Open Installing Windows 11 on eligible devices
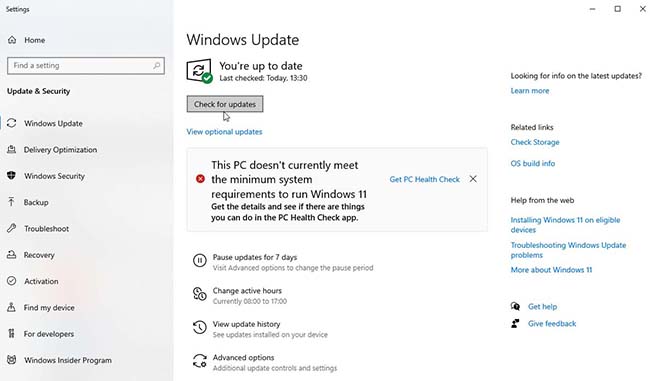 point(565,225)
